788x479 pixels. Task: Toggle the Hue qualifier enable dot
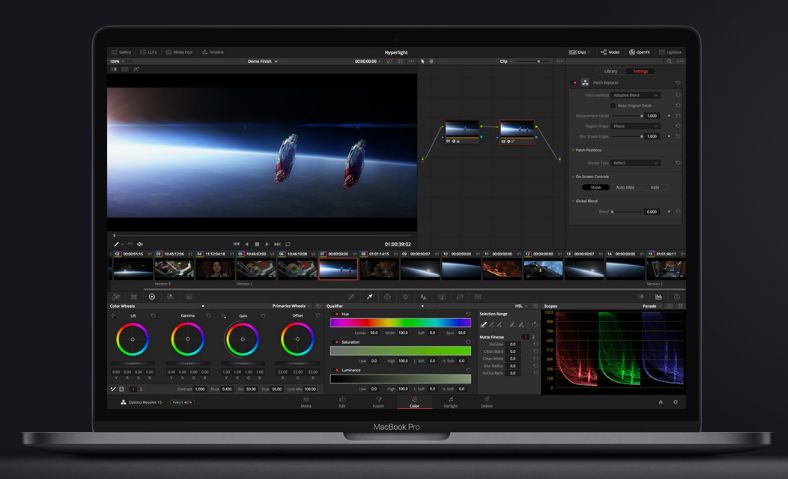coord(337,314)
